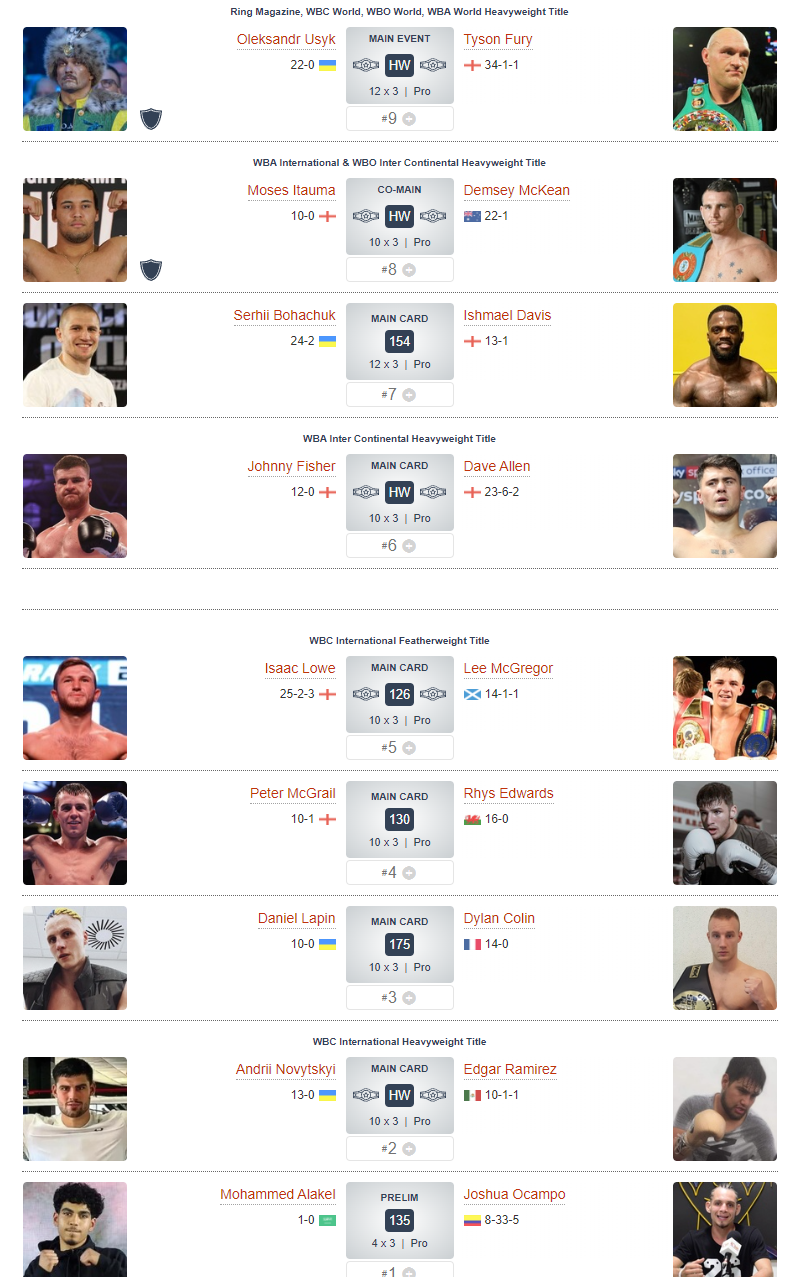The image size is (794, 1277).
Task: Expand the #9 bout ranking arrow
Action: pos(409,119)
